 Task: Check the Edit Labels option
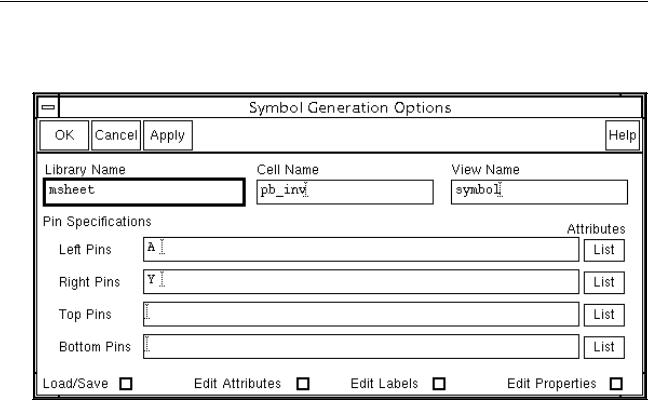click(x=439, y=384)
